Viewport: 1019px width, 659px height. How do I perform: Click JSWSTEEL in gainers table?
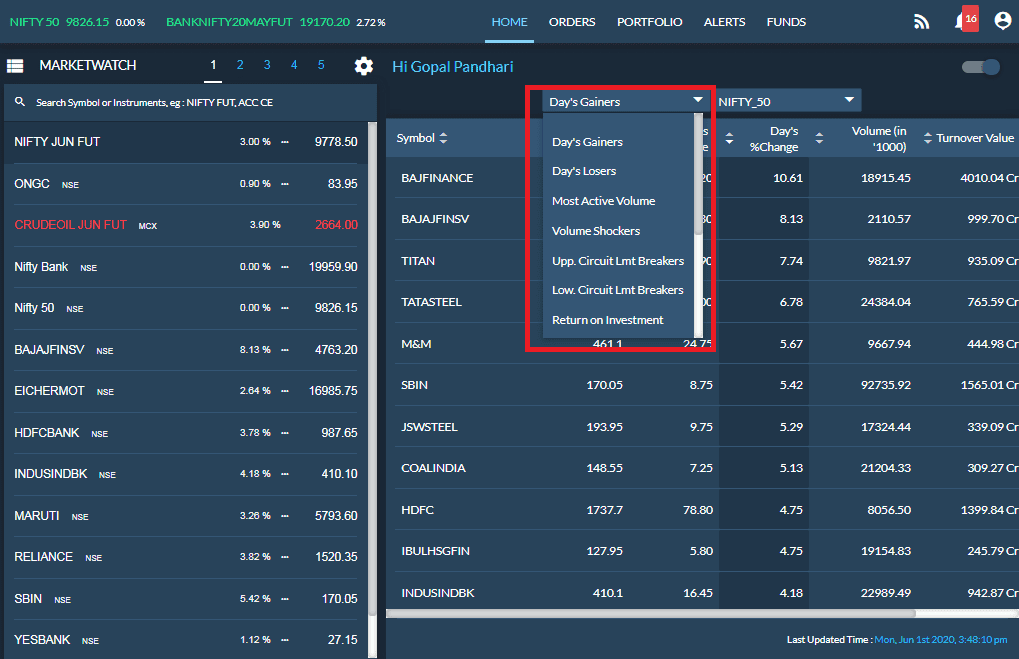point(430,427)
